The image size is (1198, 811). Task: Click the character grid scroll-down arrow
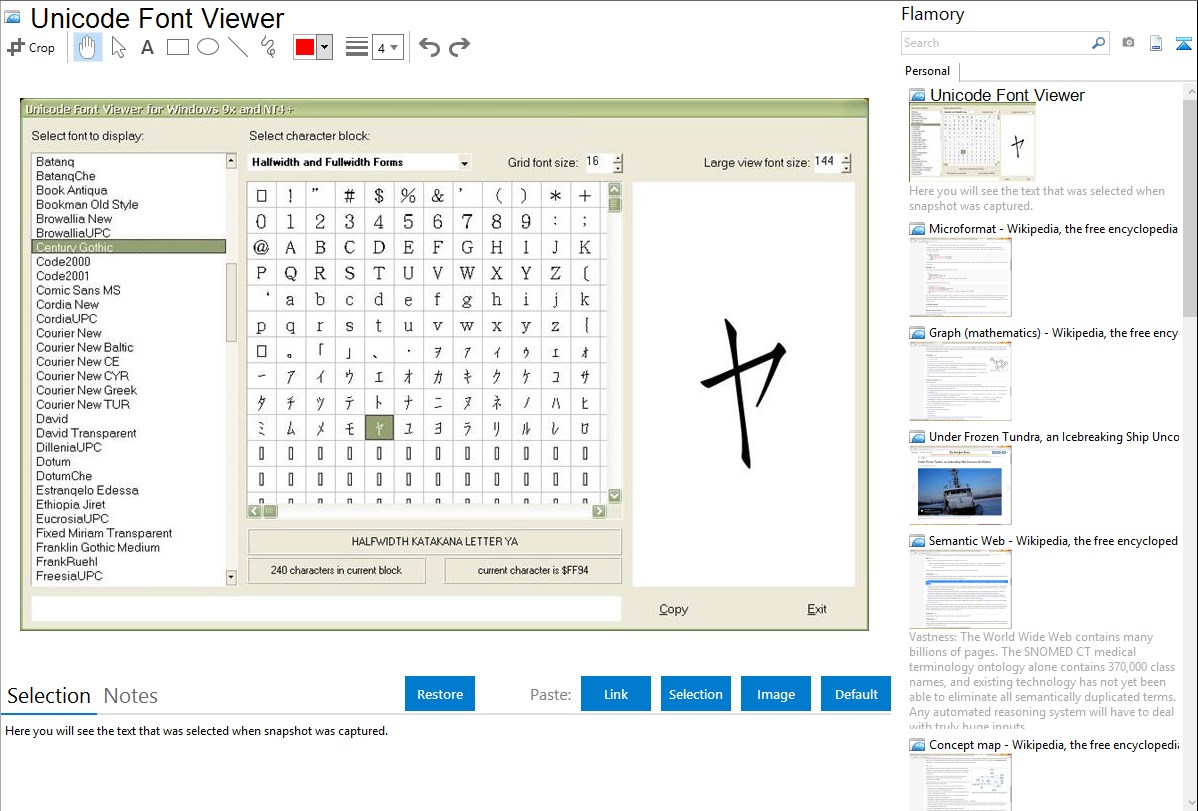coord(614,496)
